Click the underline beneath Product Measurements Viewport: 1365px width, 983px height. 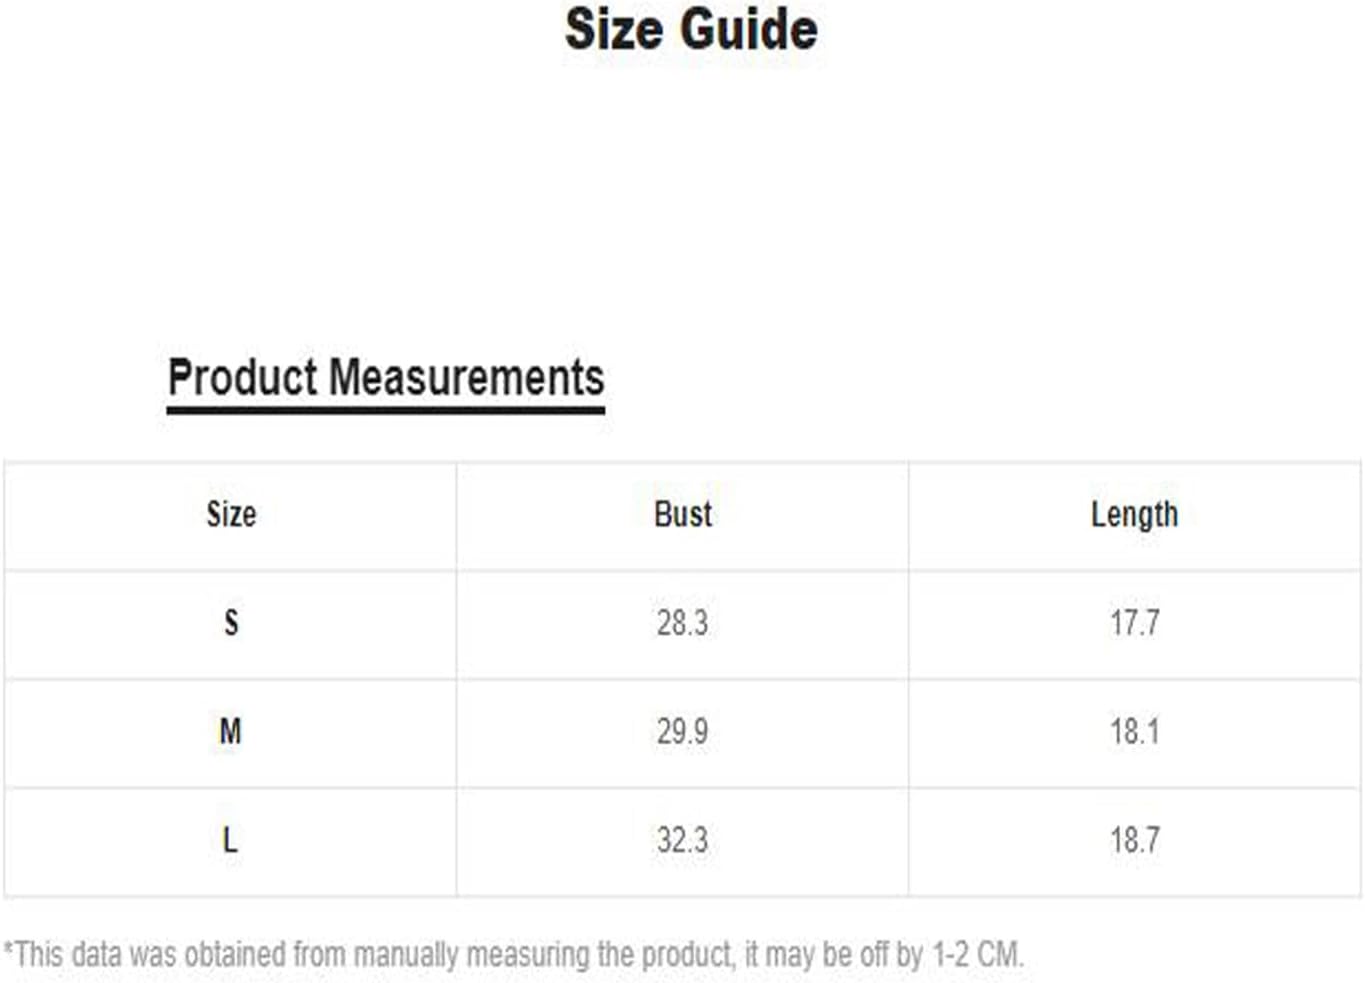[386, 409]
